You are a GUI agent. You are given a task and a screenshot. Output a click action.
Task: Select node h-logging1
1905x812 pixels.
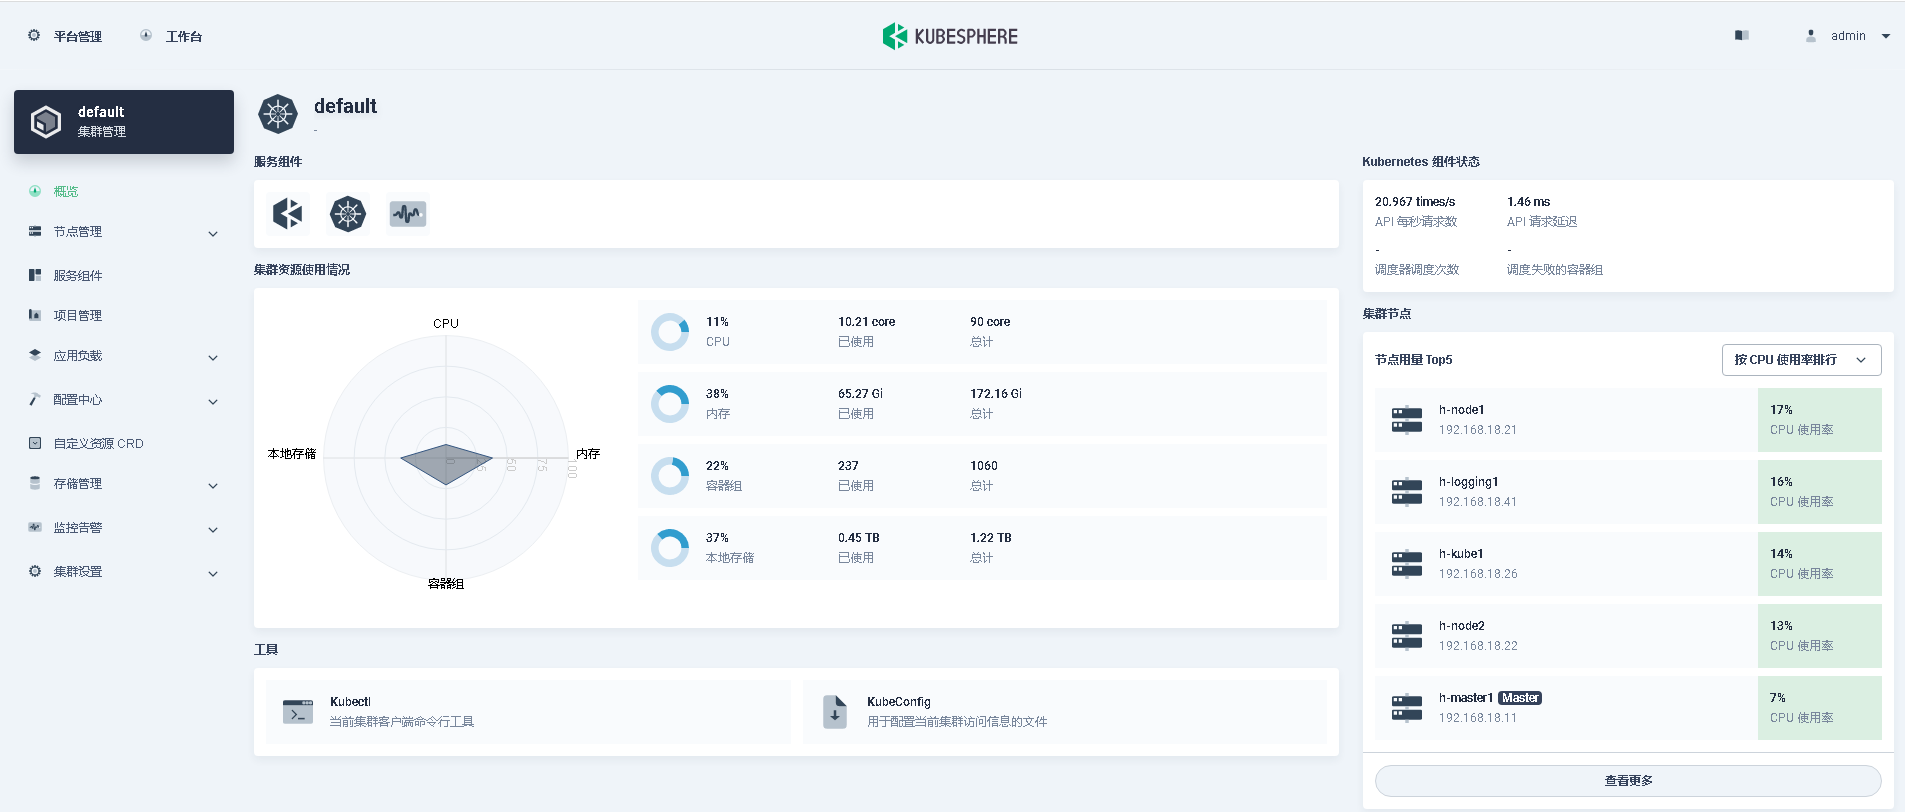pos(1628,492)
